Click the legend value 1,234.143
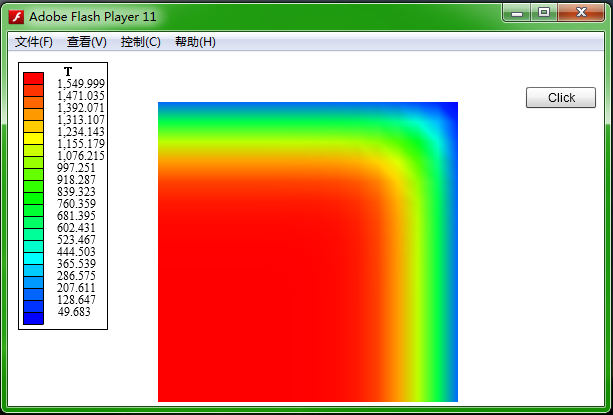This screenshot has height=415, width=613. tap(81, 132)
